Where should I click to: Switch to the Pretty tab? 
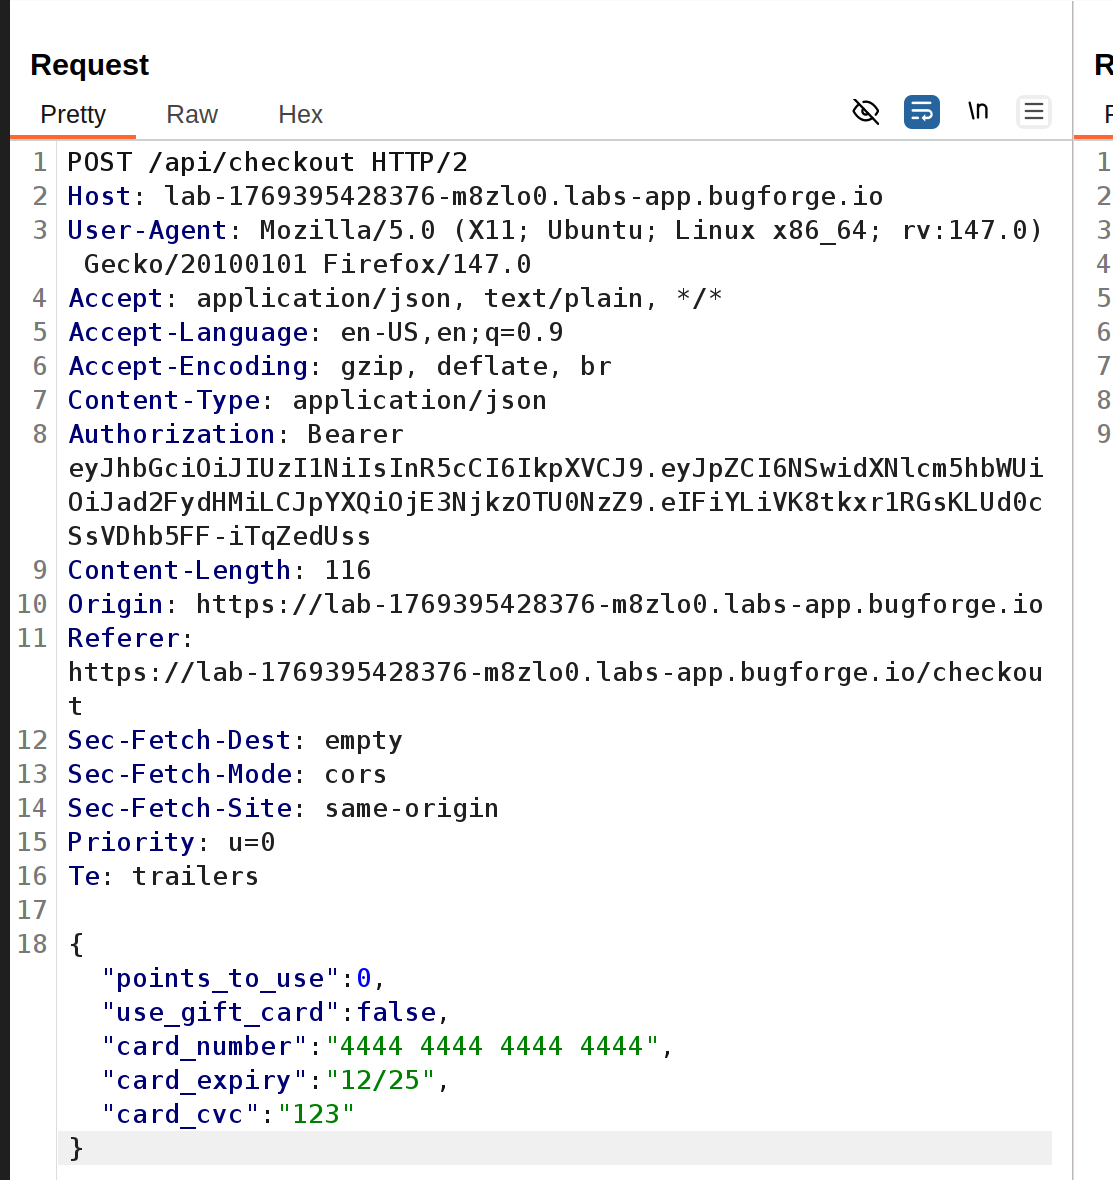click(x=73, y=115)
